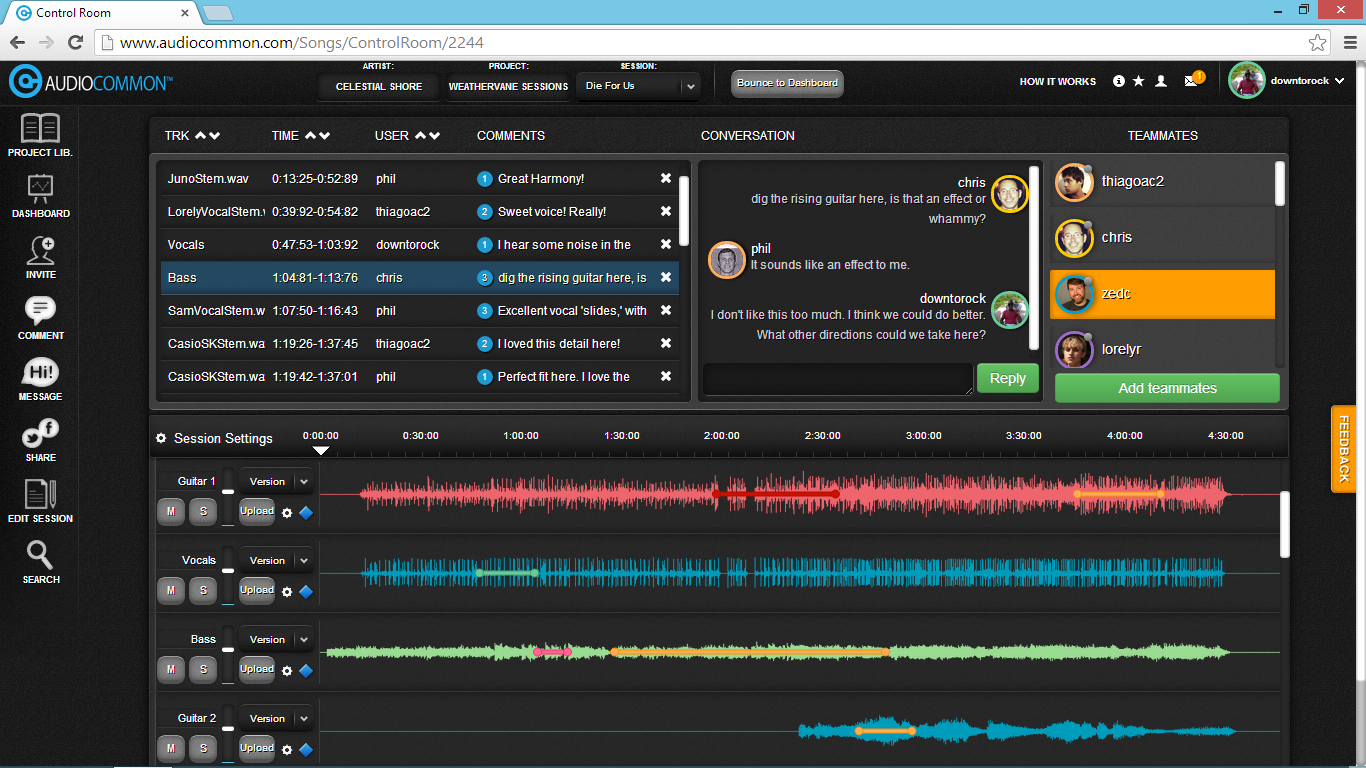Screen dimensions: 1366x768
Task: Click the green Add teammates button
Action: click(1167, 388)
